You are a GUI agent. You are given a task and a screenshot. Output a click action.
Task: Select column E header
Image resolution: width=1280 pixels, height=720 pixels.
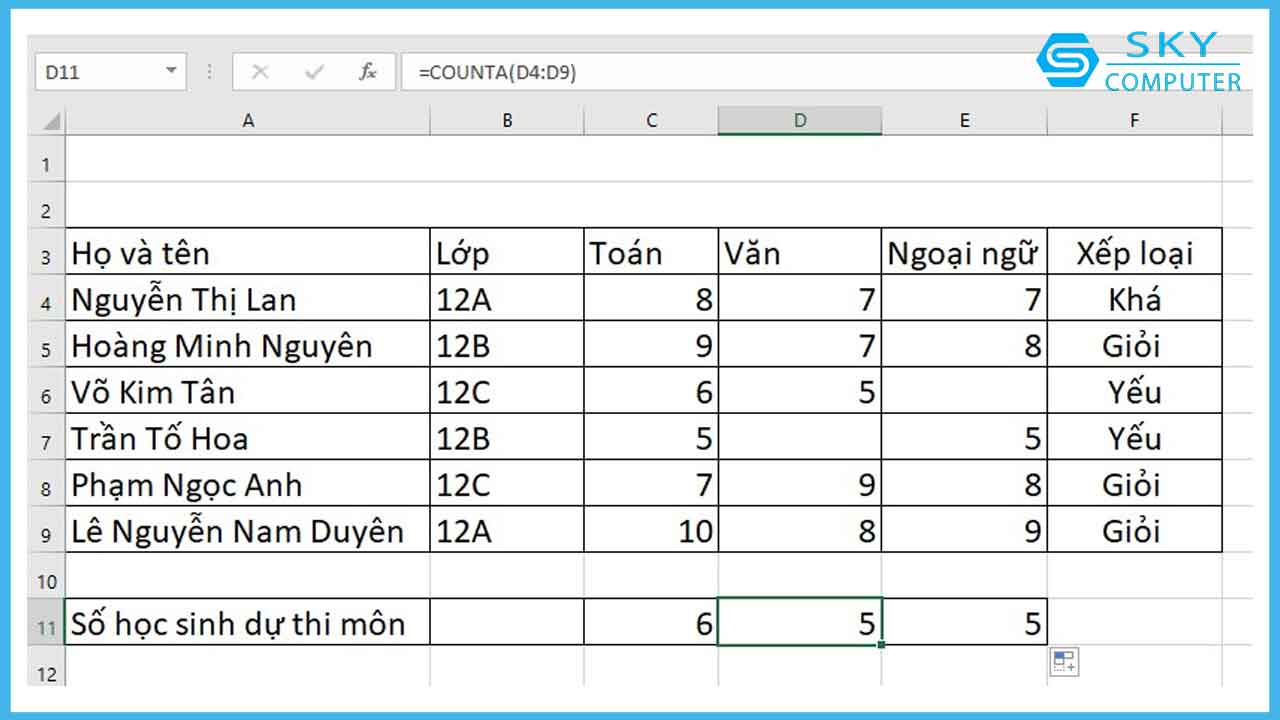[x=964, y=121]
